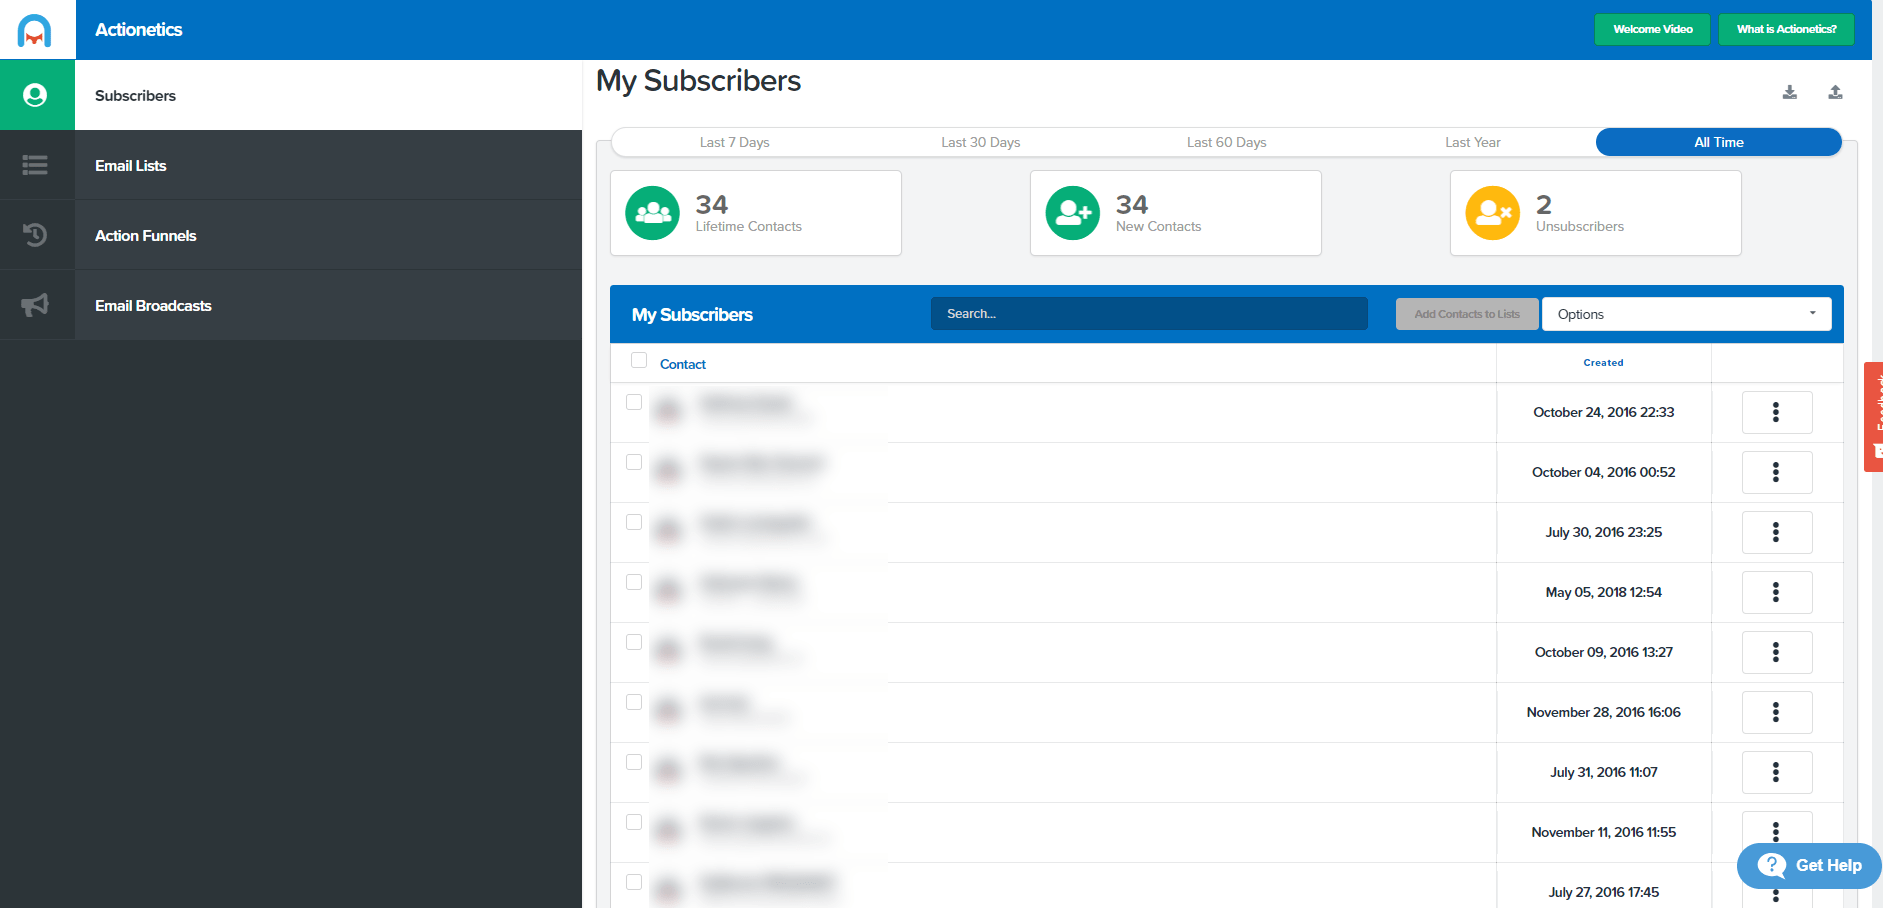Click the 34 Lifetime Contacts card
The height and width of the screenshot is (908, 1883).
756,213
